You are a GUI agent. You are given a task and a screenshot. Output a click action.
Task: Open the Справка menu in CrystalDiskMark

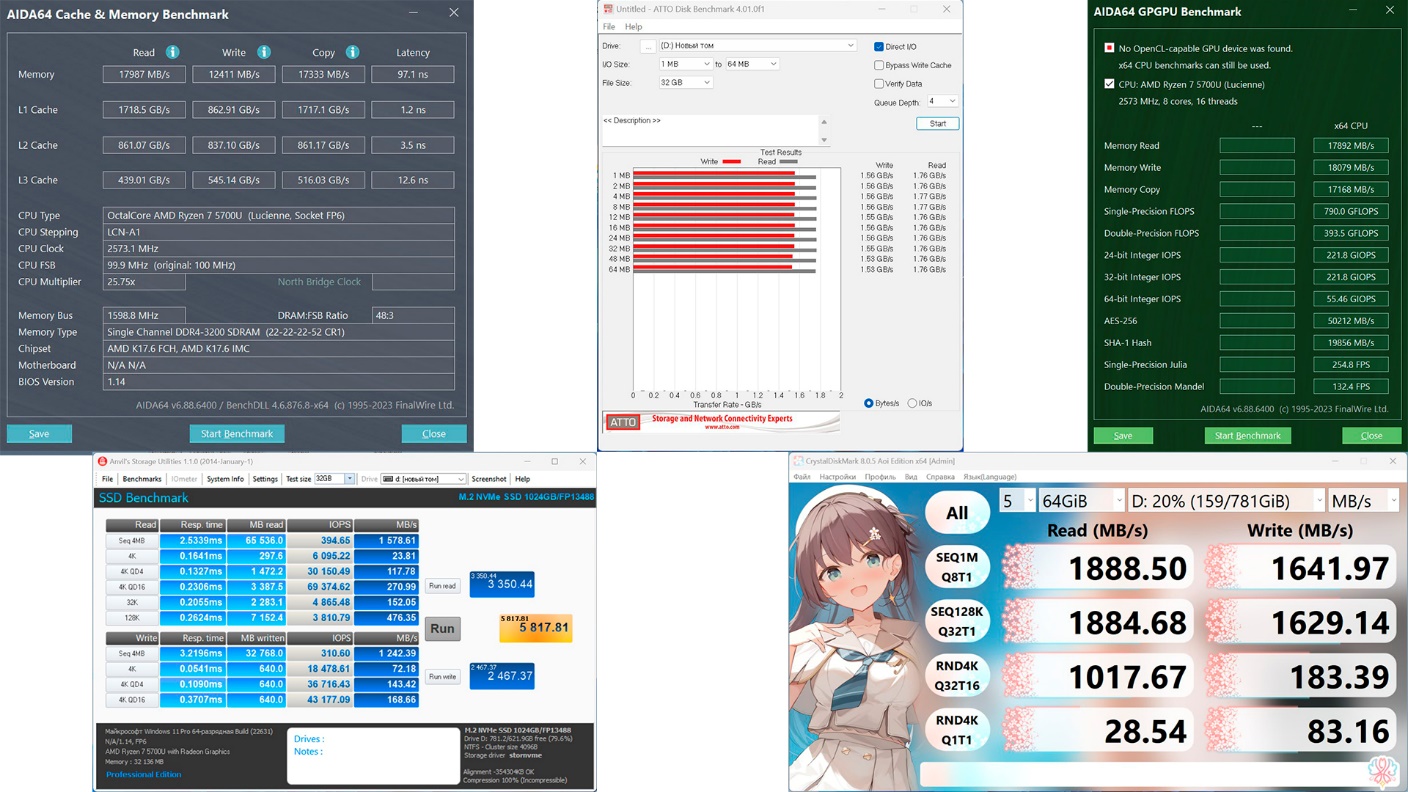click(940, 477)
